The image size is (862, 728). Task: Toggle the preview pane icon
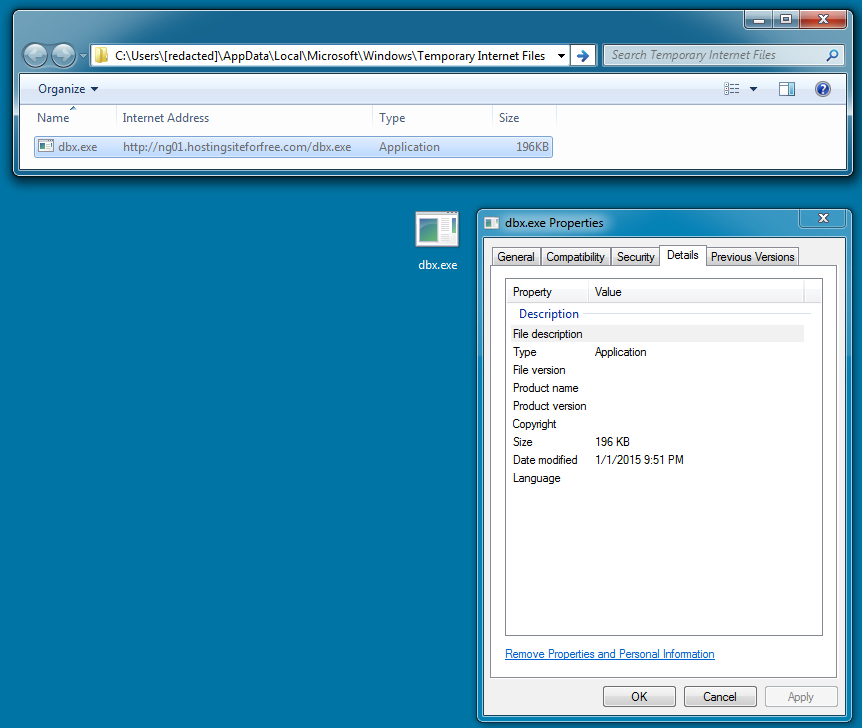[x=787, y=89]
